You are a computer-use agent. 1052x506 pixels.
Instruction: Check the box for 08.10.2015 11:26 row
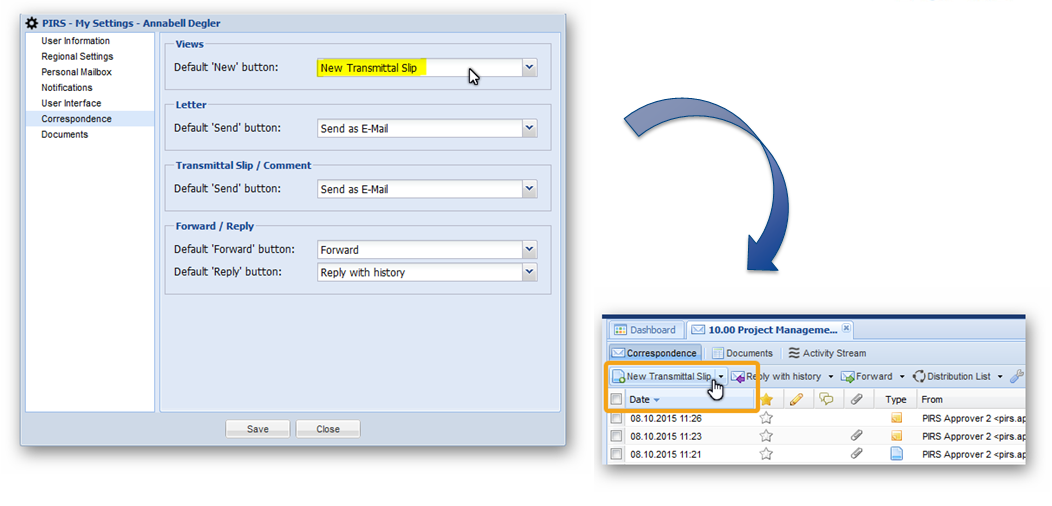(x=616, y=418)
